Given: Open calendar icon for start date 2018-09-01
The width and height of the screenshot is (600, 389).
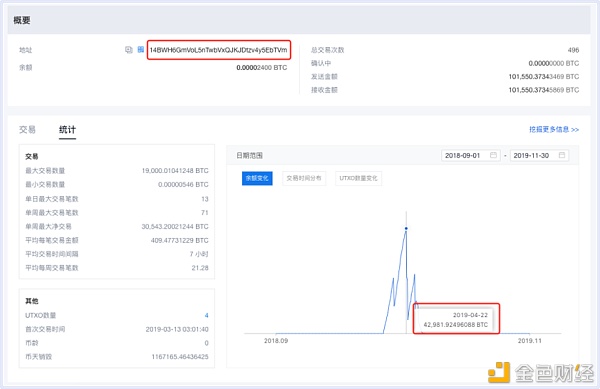Looking at the screenshot, I should coord(493,155).
